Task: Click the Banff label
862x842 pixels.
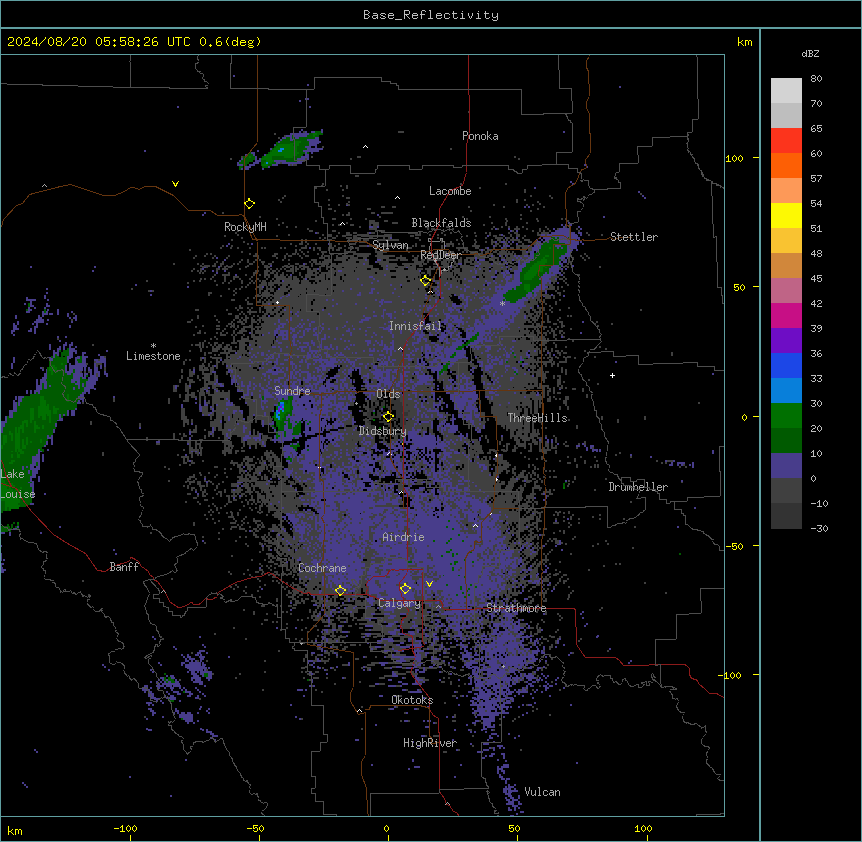Action: tap(124, 567)
